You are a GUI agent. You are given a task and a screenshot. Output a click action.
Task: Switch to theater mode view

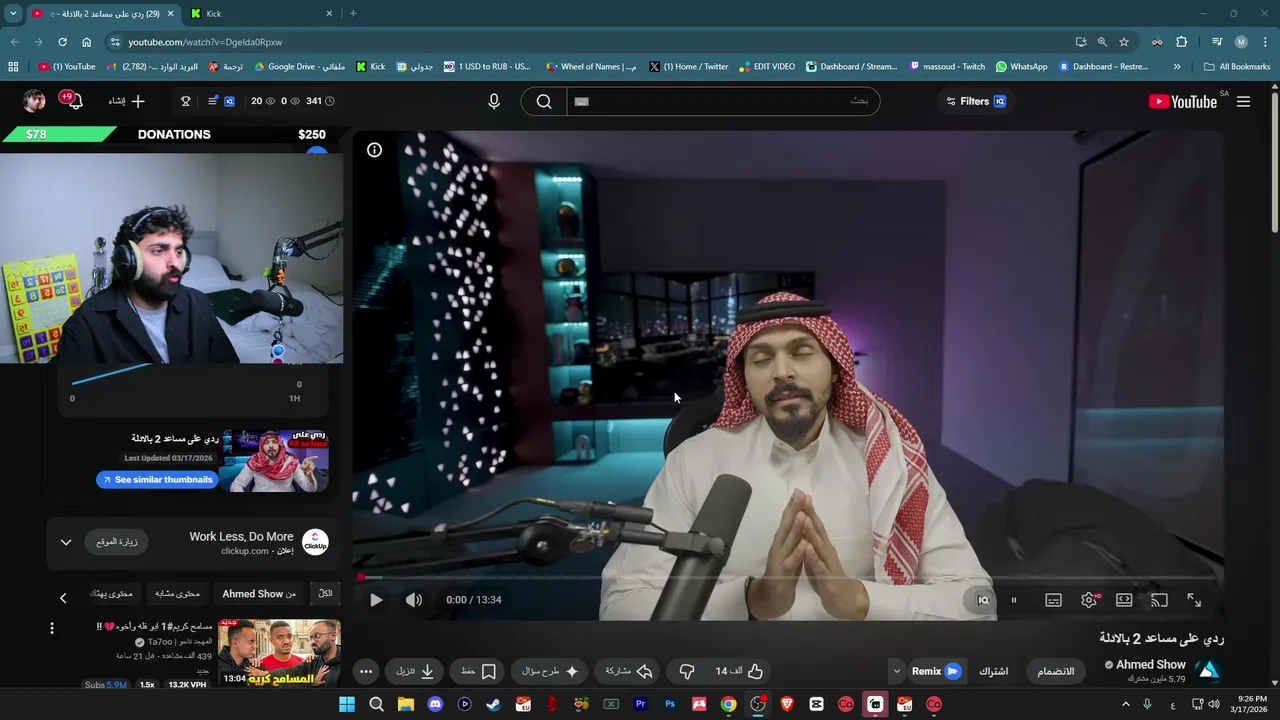(x=1124, y=600)
